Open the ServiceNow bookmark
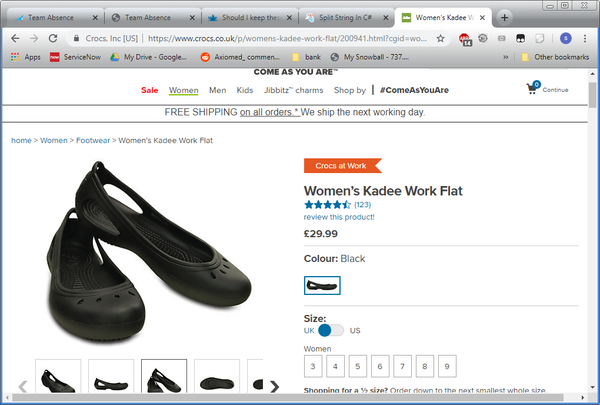600x405 pixels. coord(75,57)
